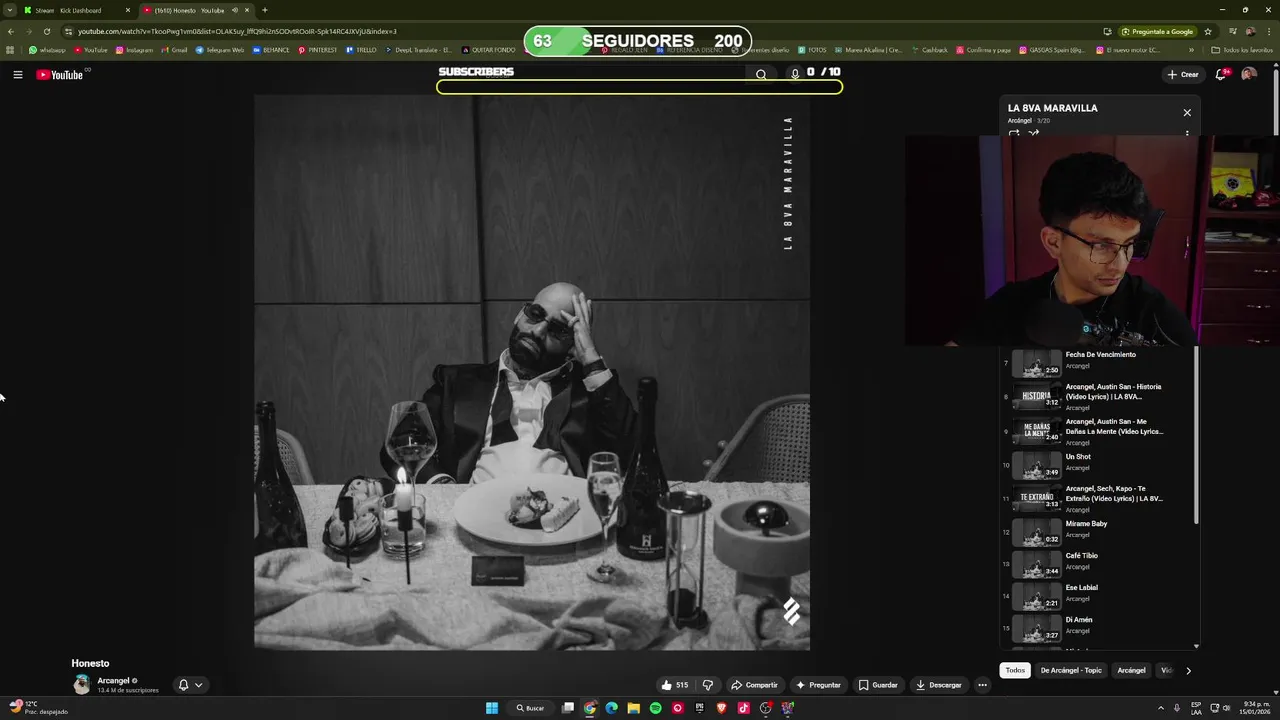Mute the YouTube tab audio icon
This screenshot has width=1280, height=720.
[235, 10]
